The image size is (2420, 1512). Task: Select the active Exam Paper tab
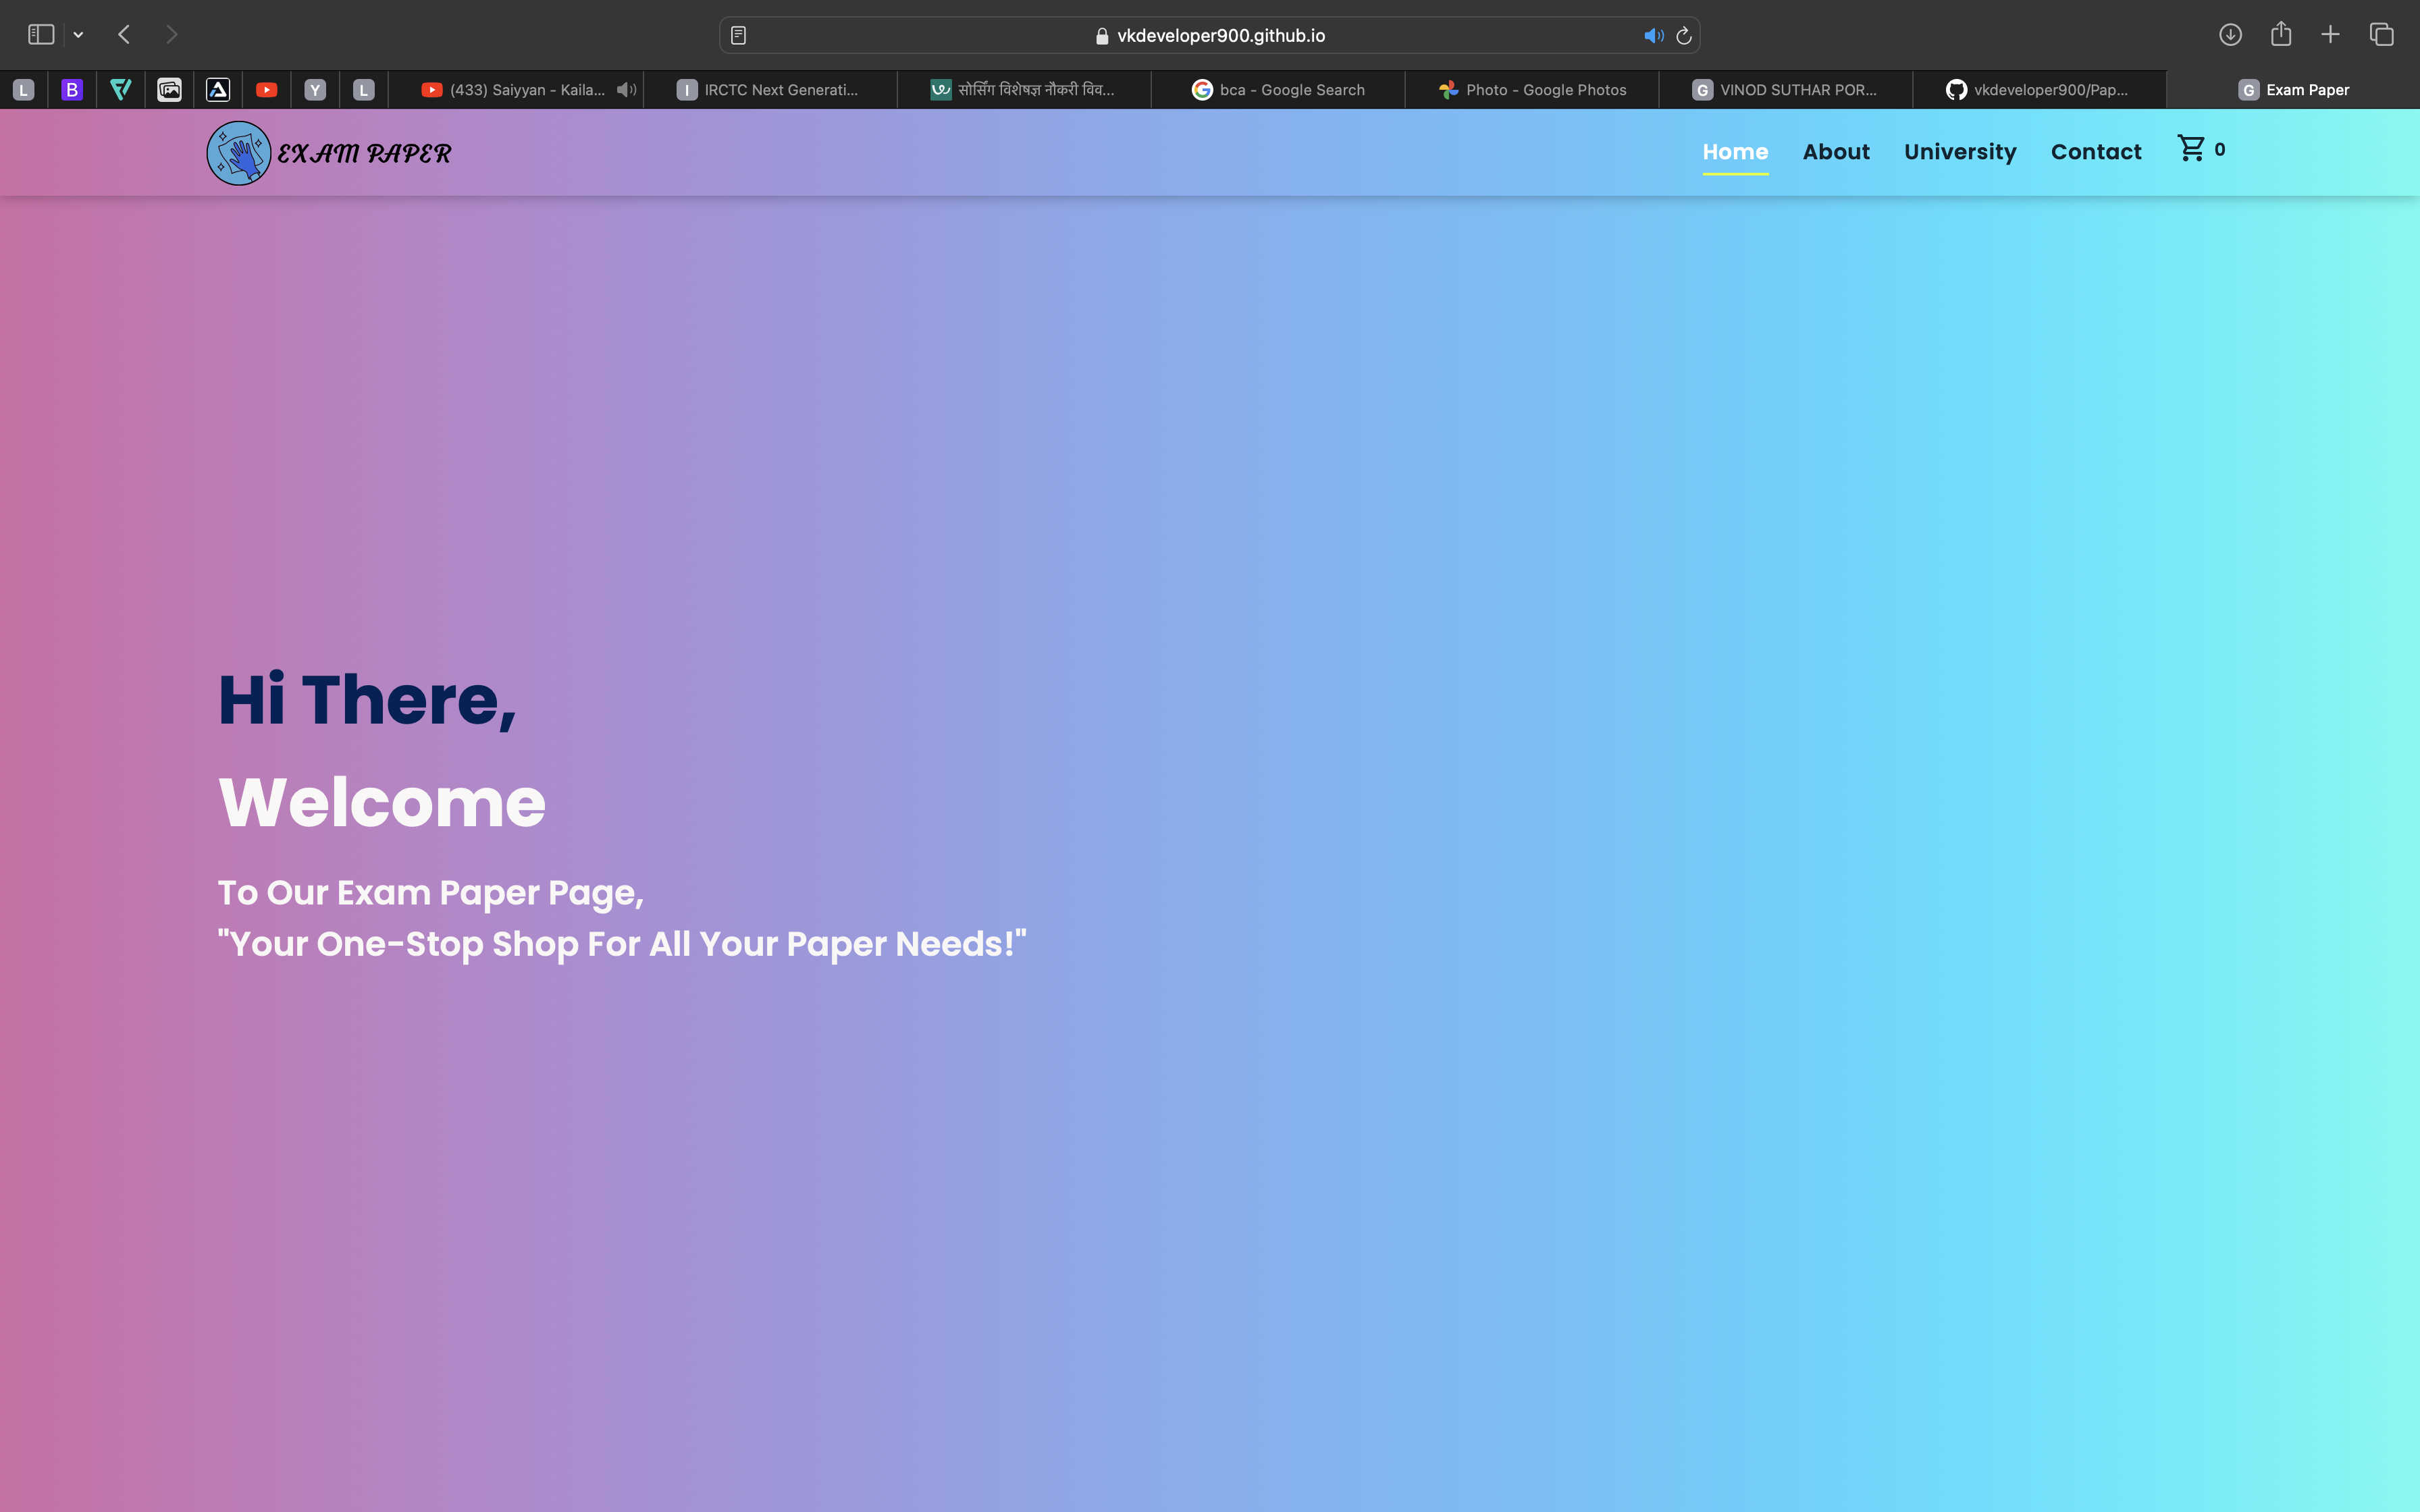[x=2294, y=90]
